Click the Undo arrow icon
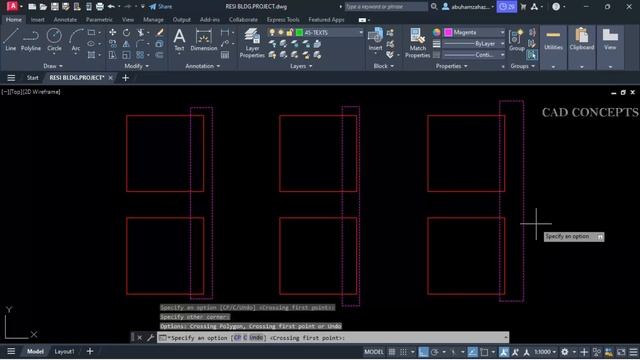 tap(111, 7)
